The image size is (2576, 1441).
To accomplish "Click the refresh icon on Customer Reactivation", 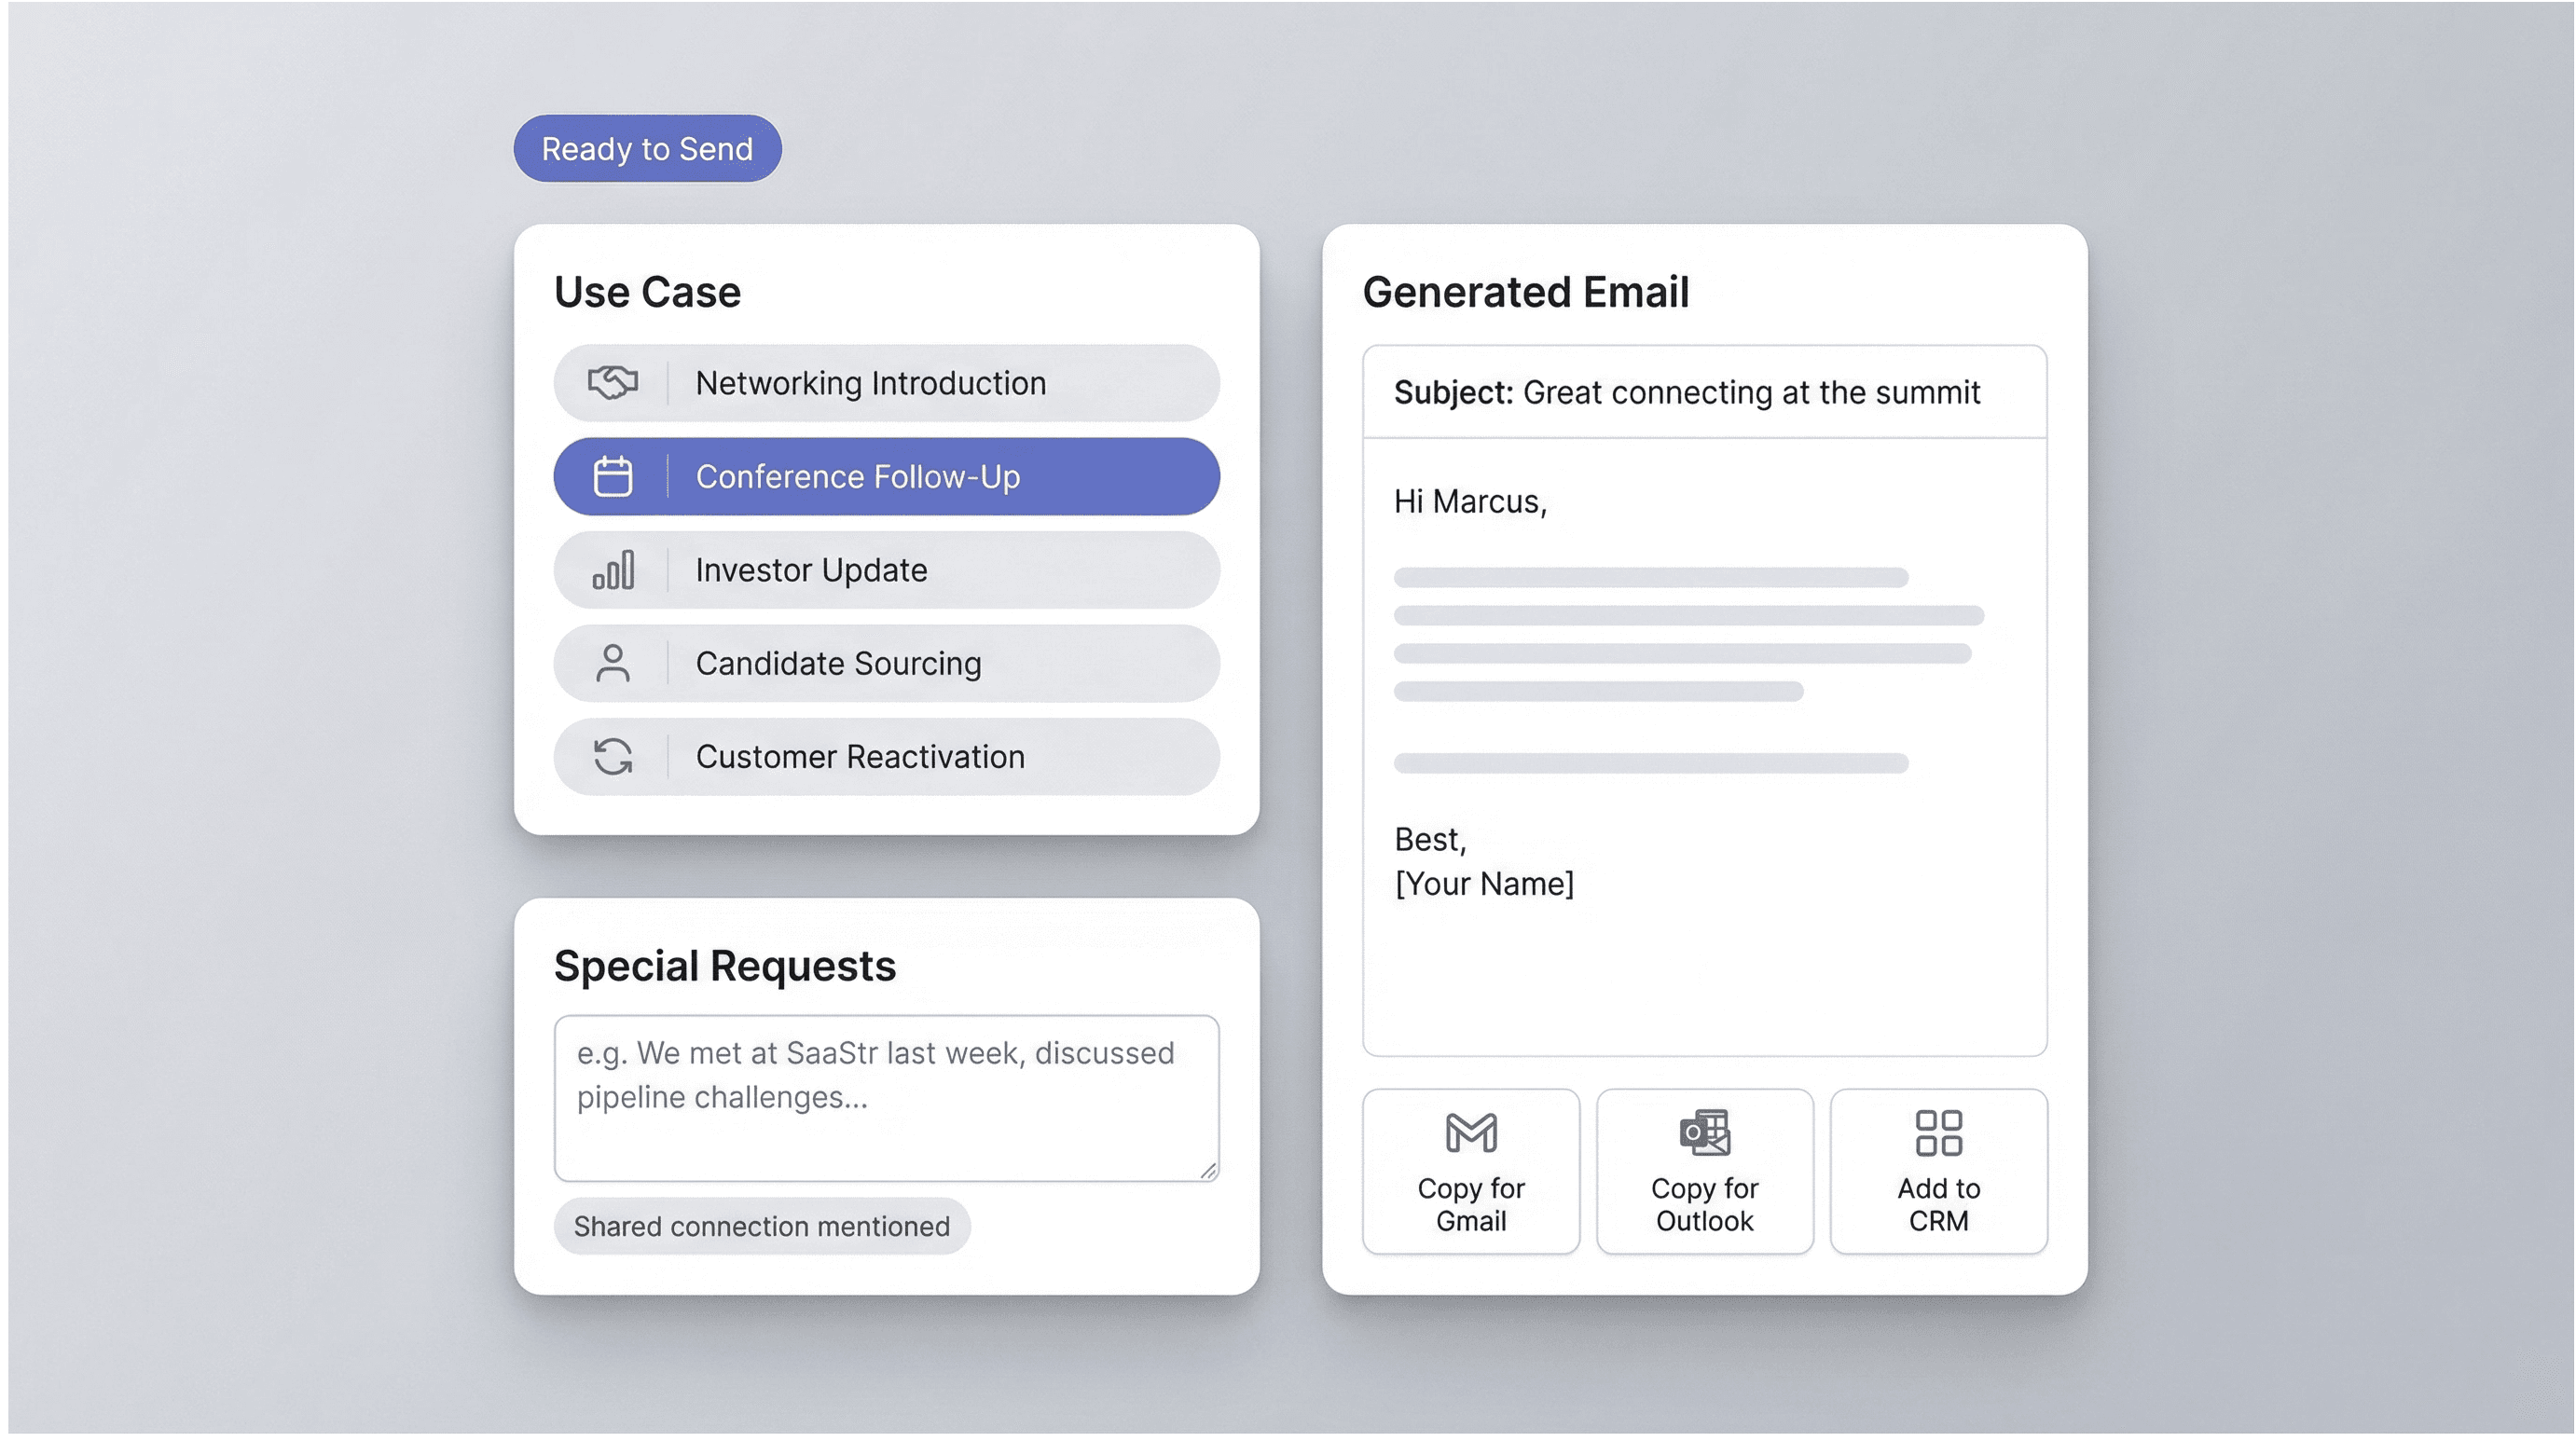I will click(x=613, y=757).
